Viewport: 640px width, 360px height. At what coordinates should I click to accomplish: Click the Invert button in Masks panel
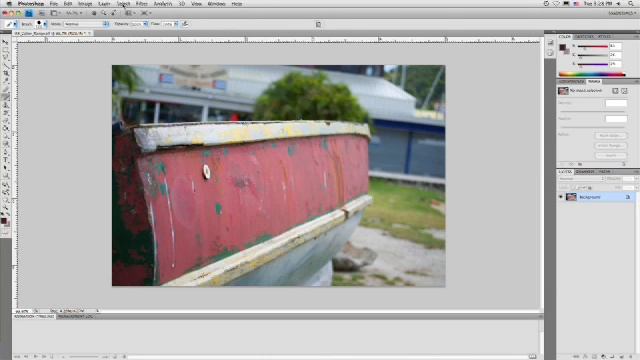click(x=610, y=156)
